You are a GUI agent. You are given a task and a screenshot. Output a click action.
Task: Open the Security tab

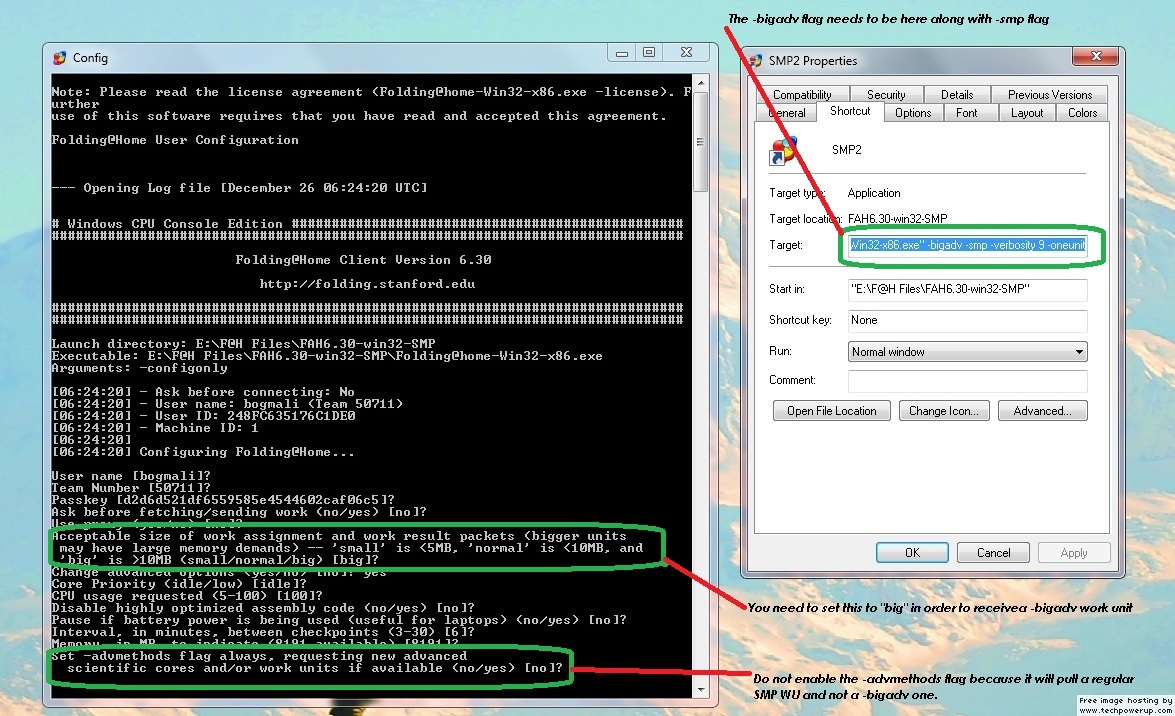coord(887,93)
